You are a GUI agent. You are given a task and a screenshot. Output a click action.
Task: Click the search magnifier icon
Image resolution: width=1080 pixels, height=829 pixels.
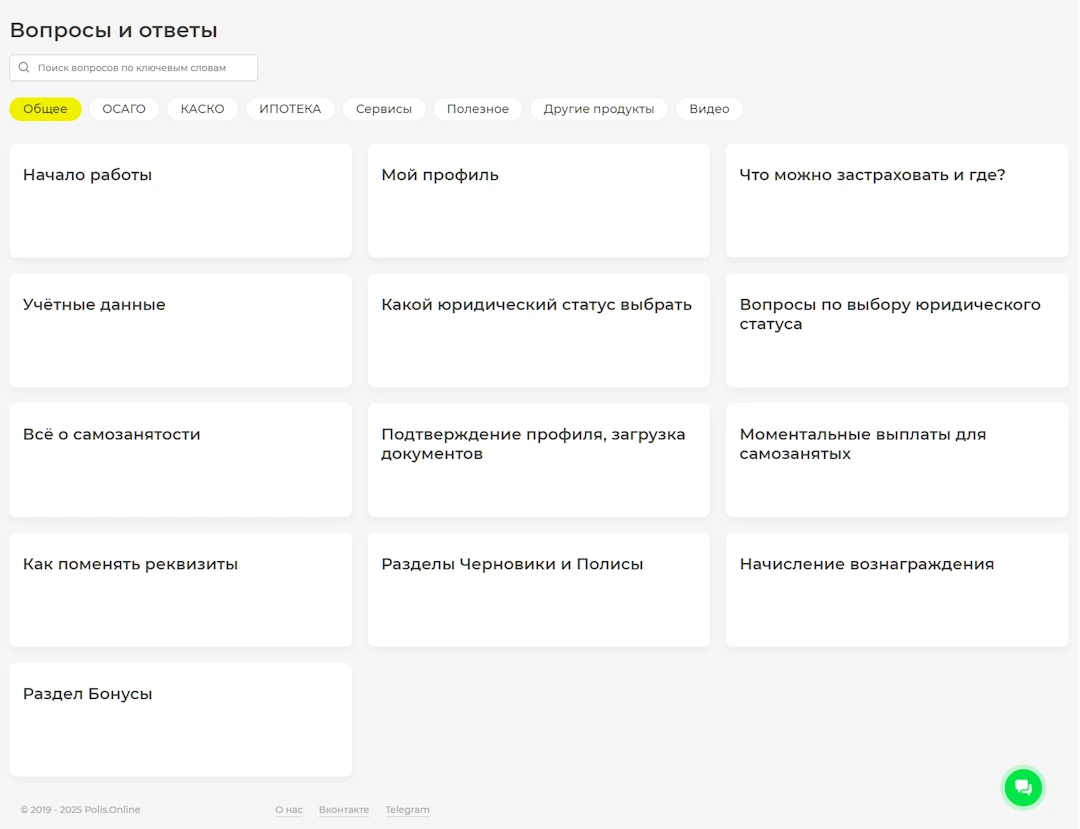(x=24, y=68)
